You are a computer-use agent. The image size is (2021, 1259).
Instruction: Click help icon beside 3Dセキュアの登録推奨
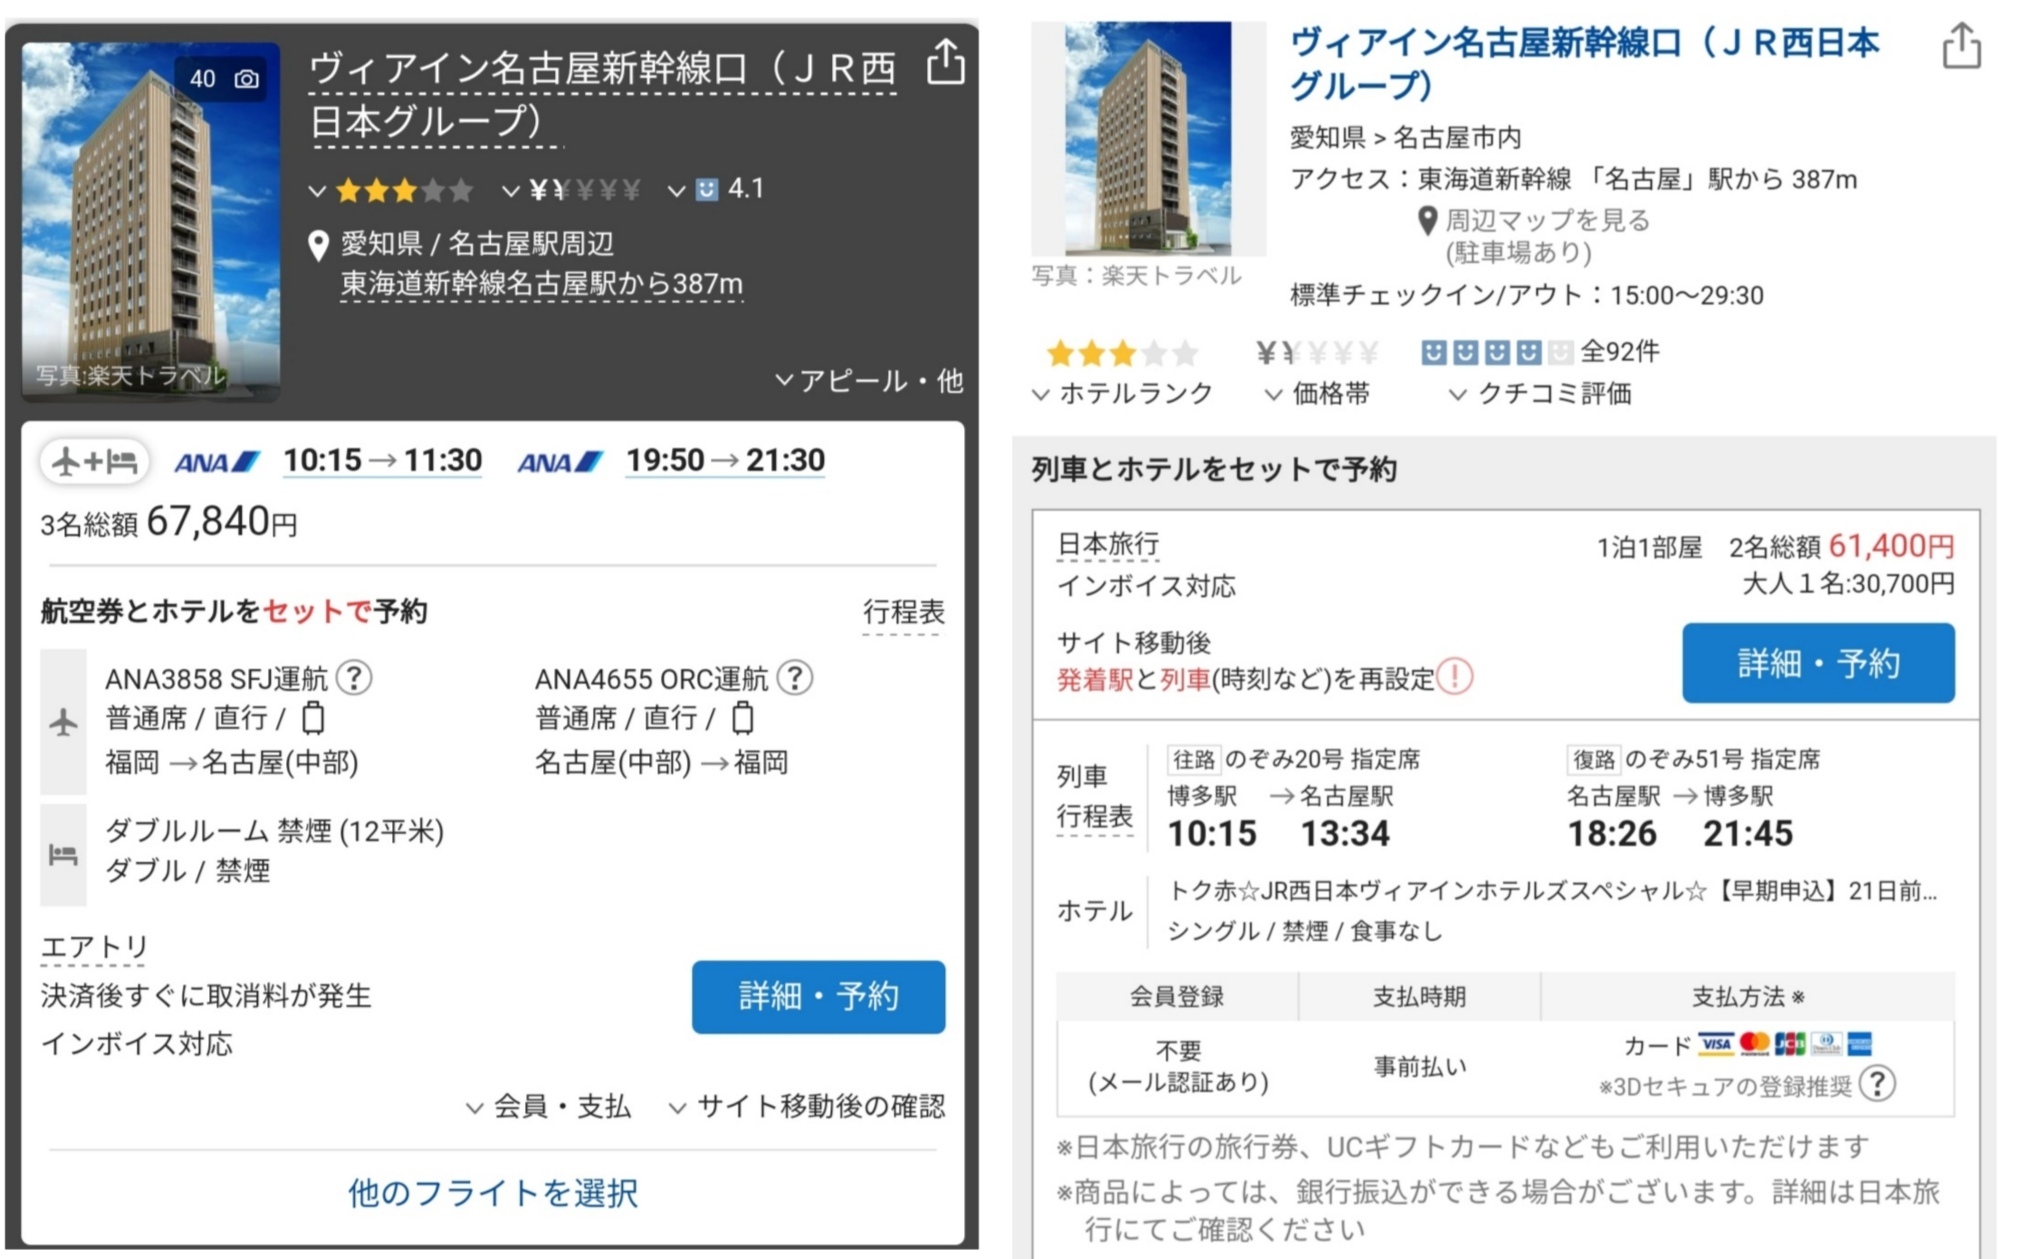[x=1877, y=1084]
